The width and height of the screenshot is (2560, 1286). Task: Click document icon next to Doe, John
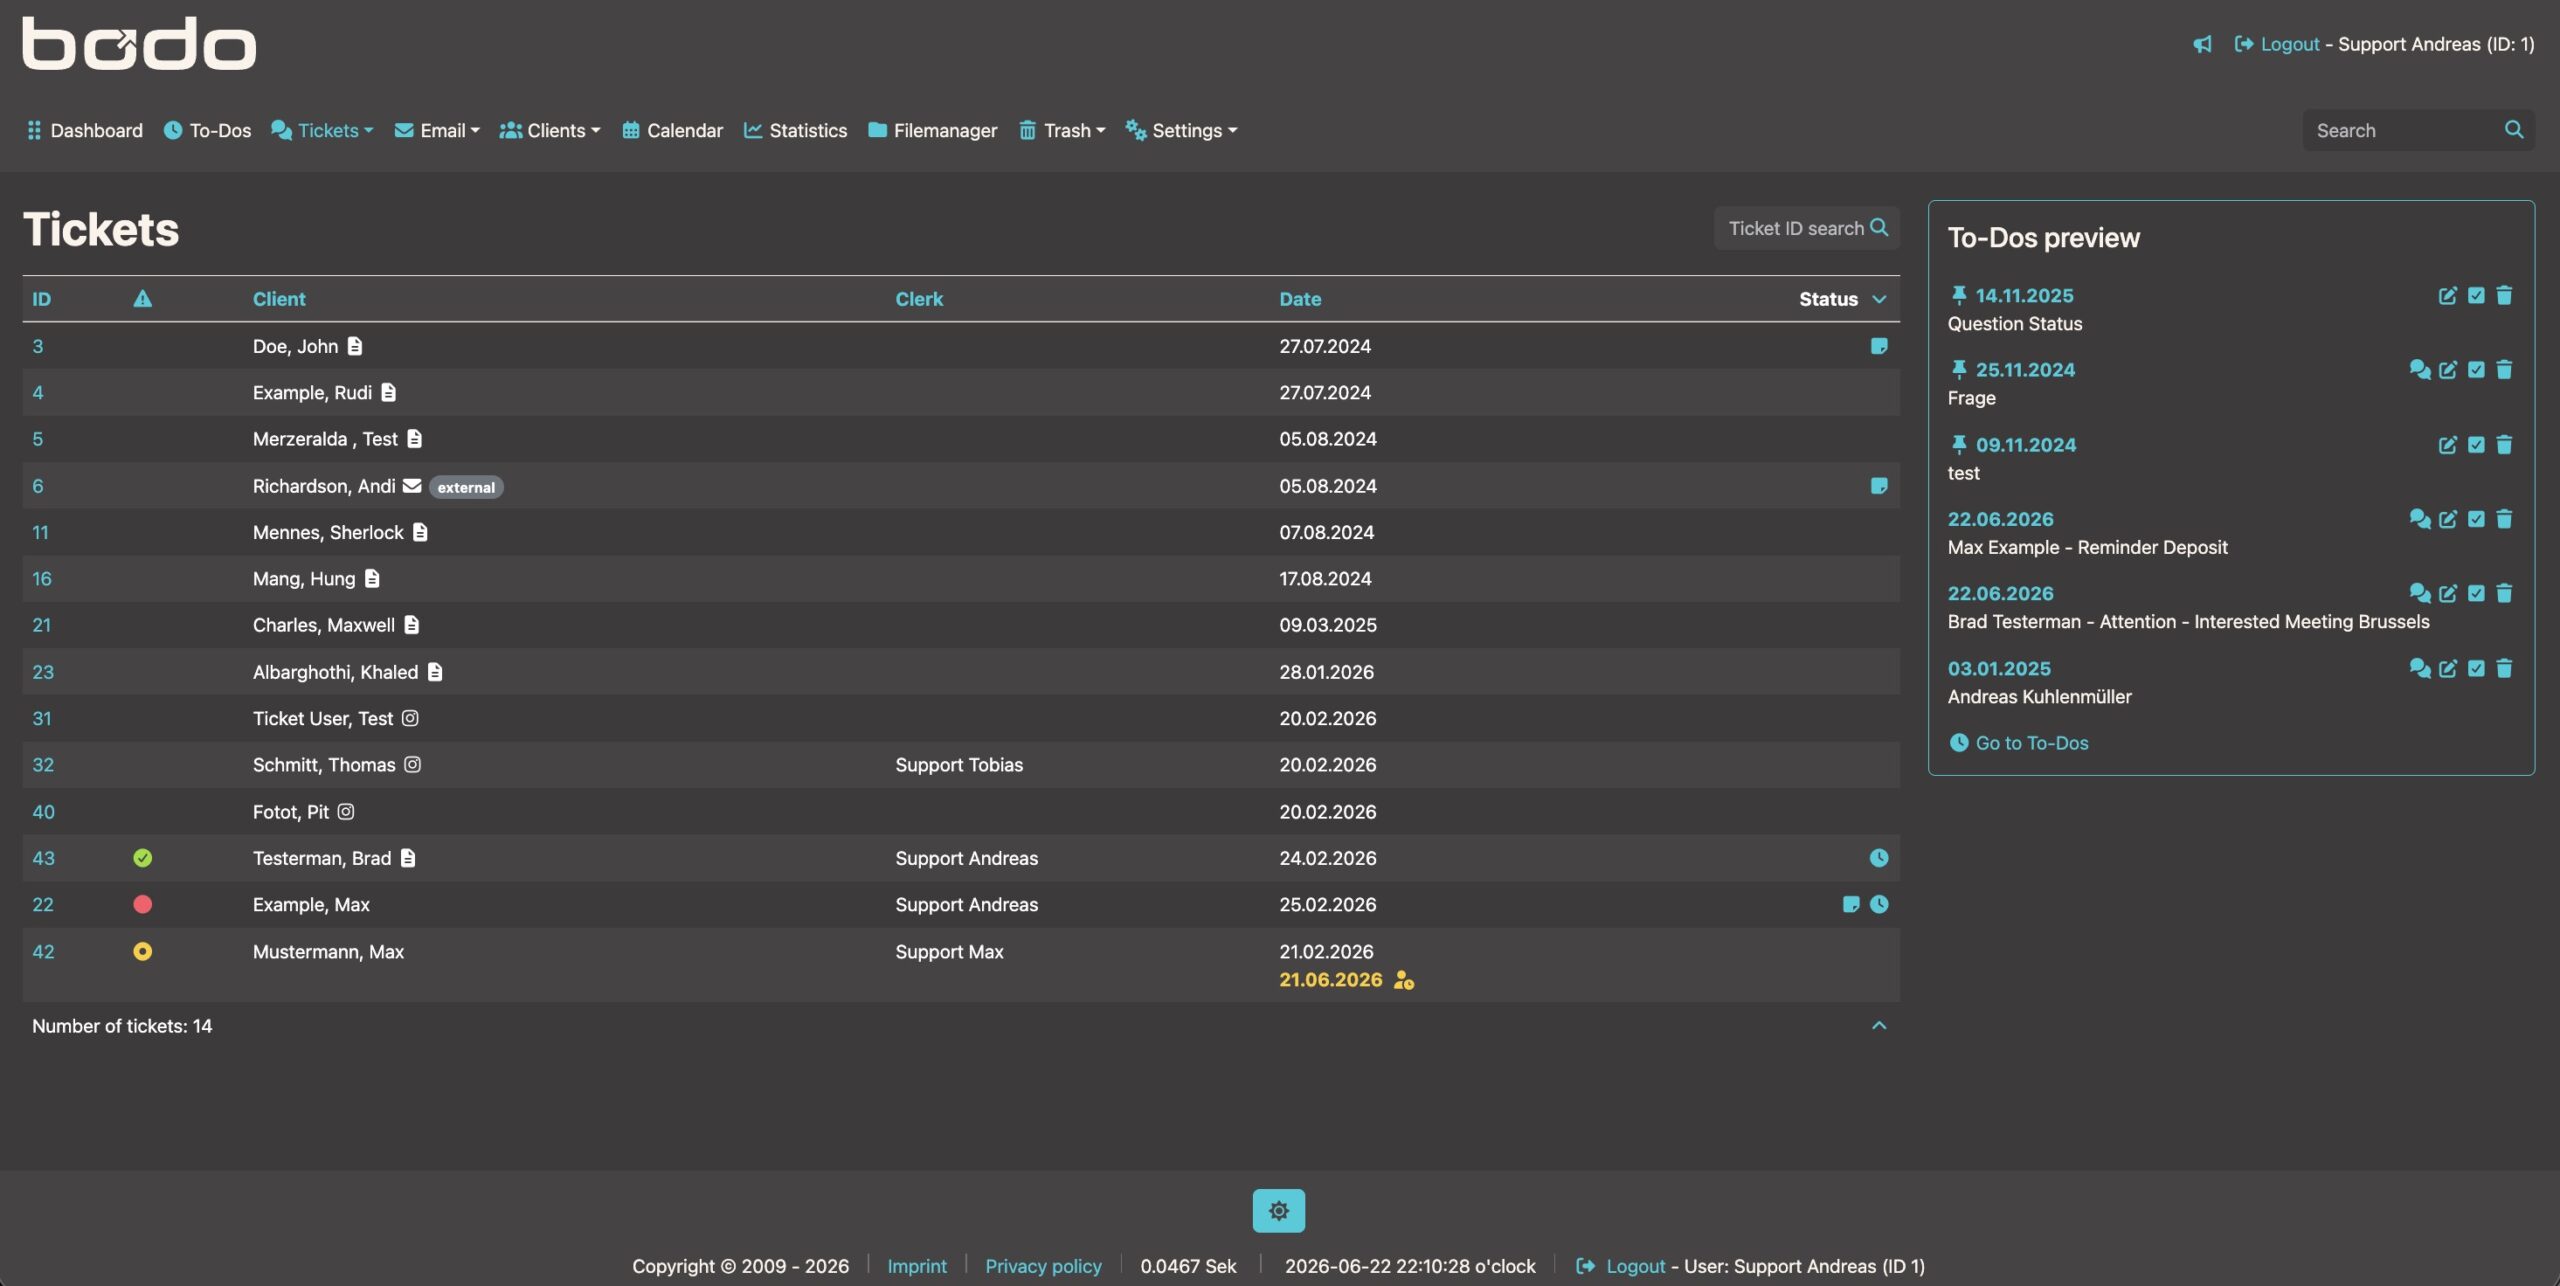coord(355,346)
